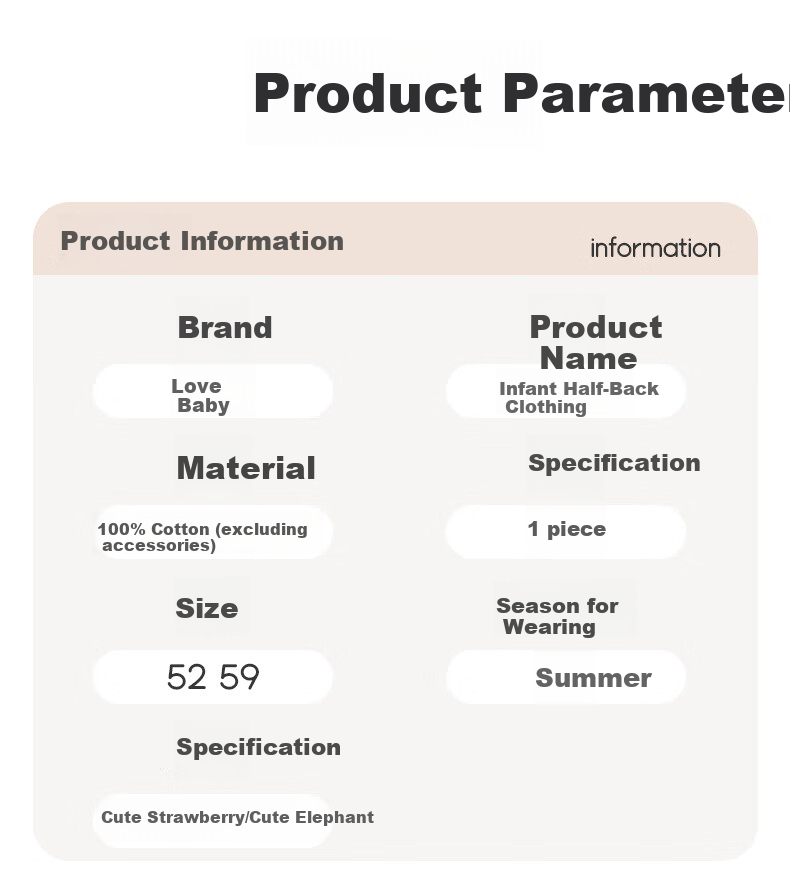Screen dimensions: 790x872
Task: Click the Size heading
Action: click(x=207, y=608)
